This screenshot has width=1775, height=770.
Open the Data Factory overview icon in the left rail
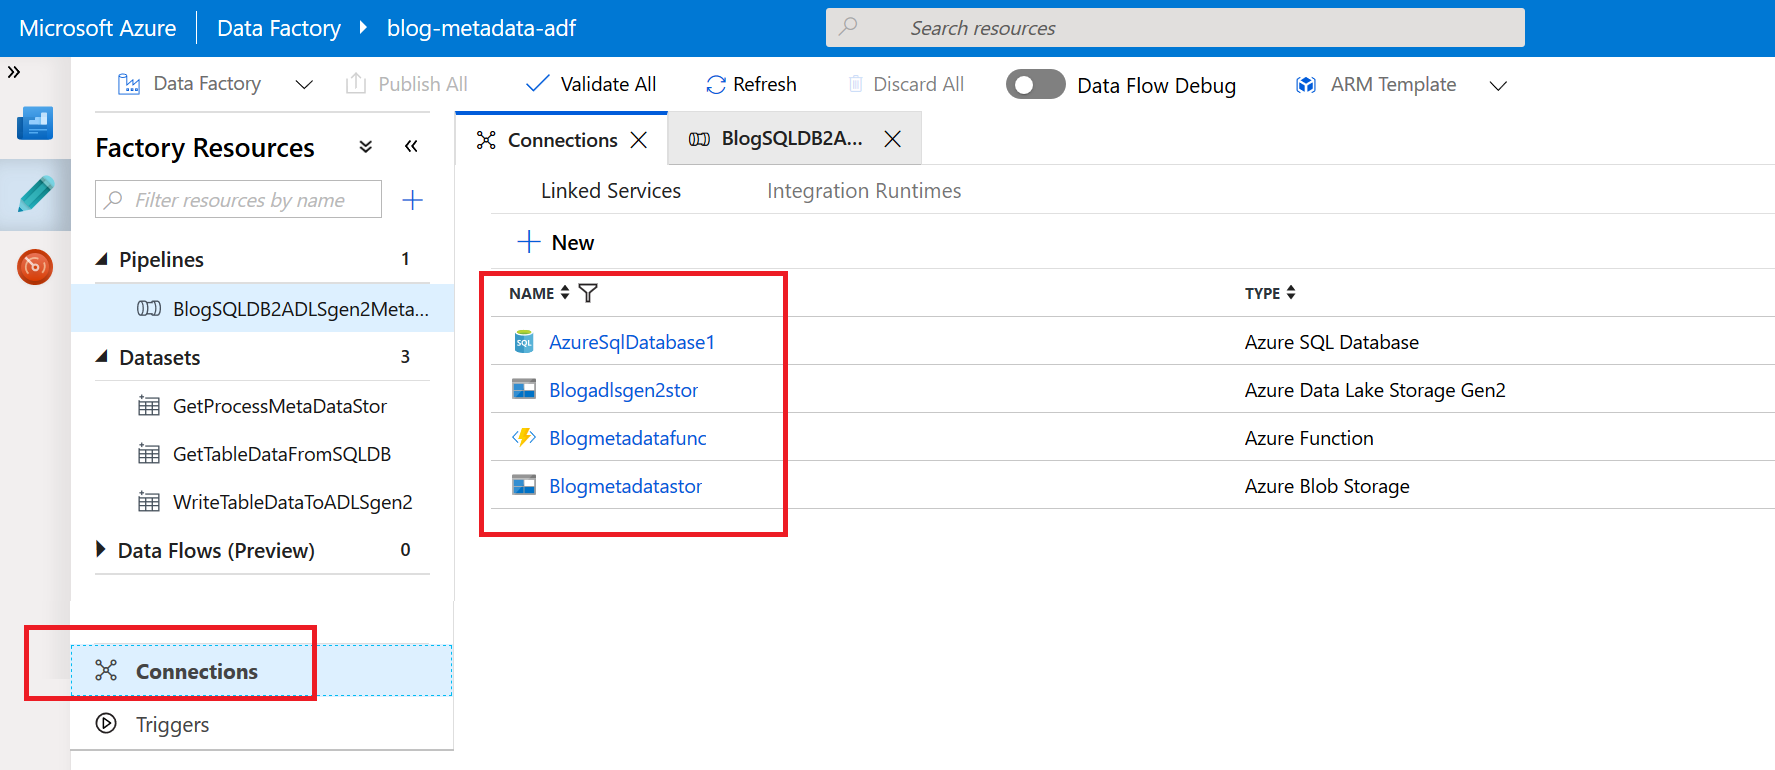click(x=35, y=123)
